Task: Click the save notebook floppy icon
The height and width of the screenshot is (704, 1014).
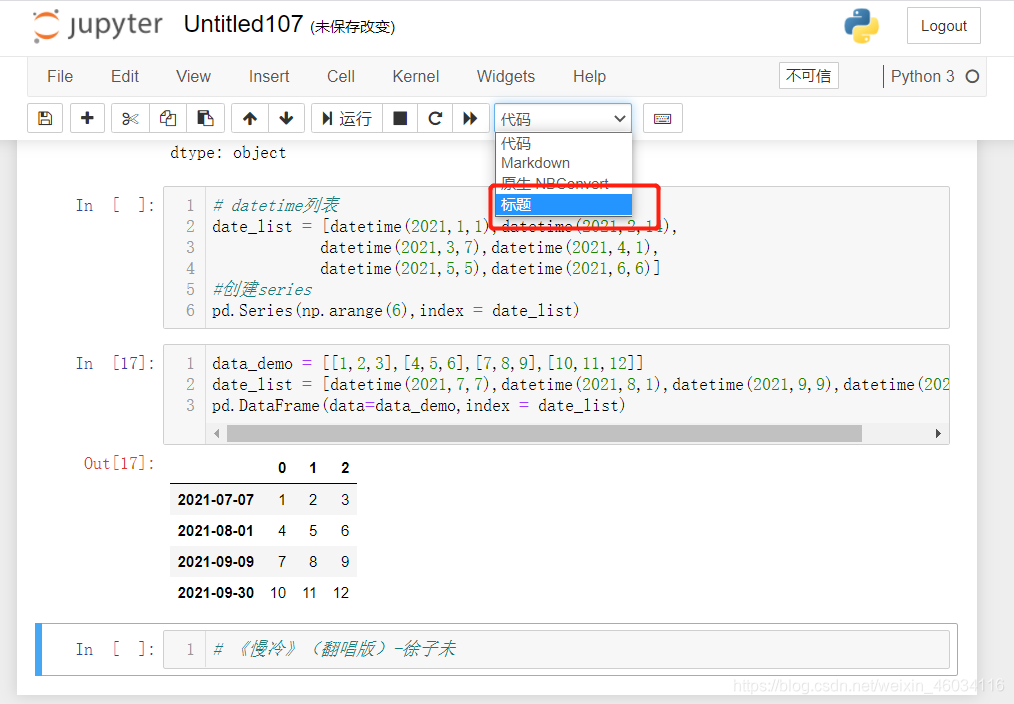Action: (x=45, y=118)
